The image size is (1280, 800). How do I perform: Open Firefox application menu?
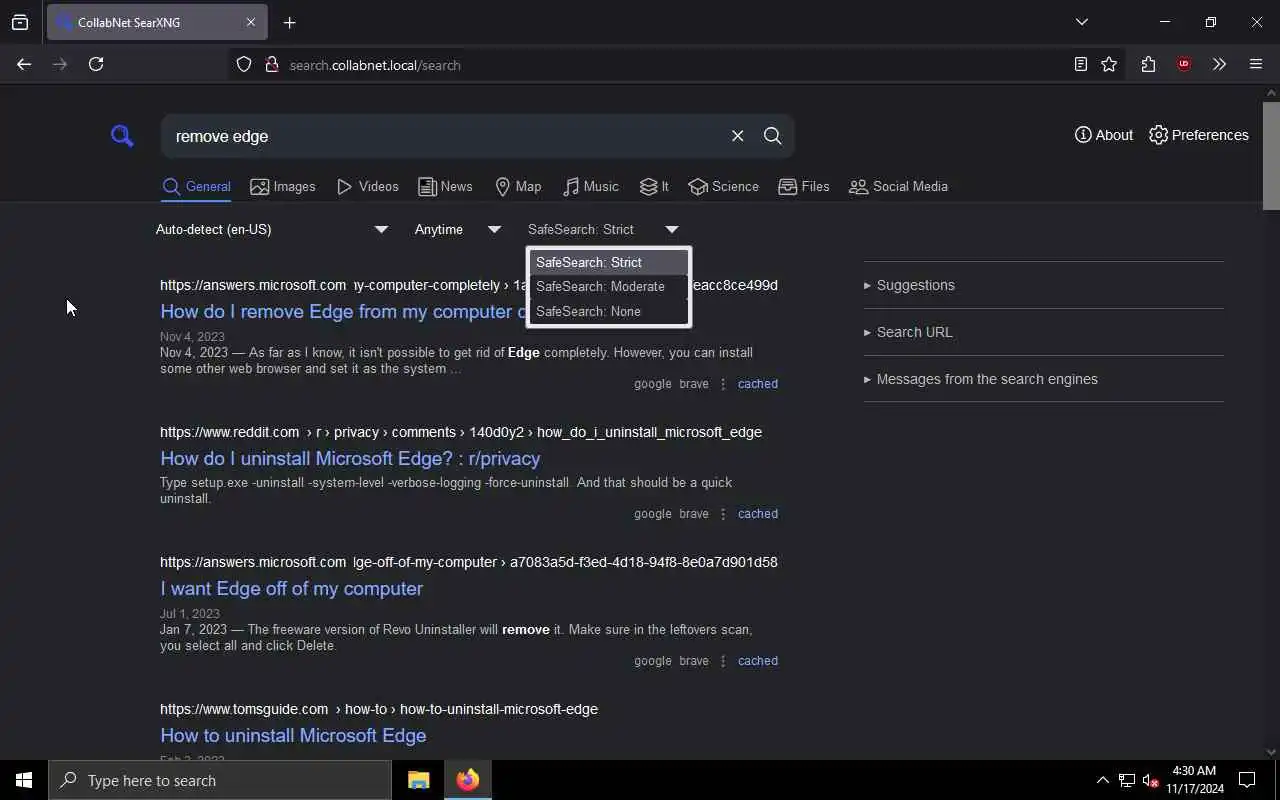click(1256, 64)
